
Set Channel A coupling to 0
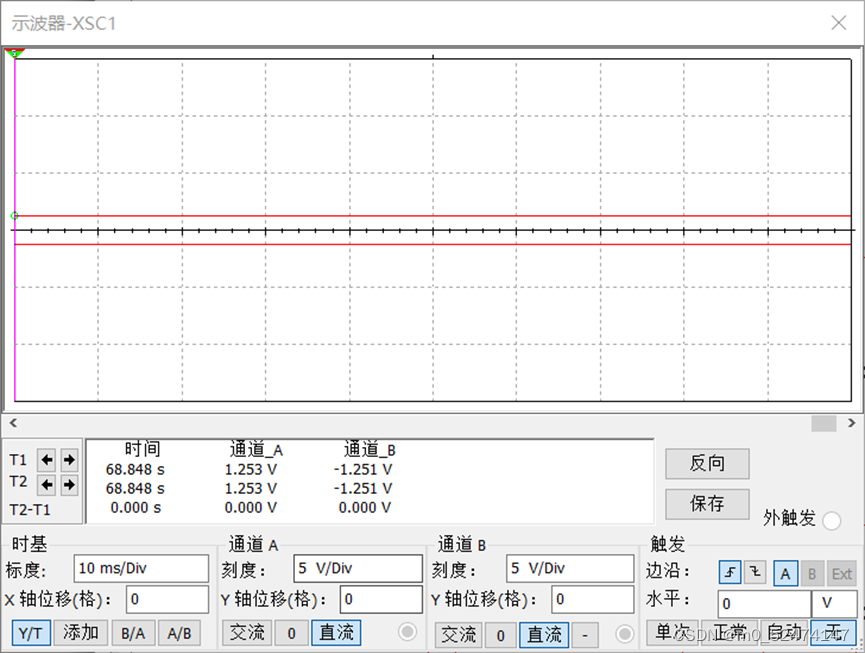291,633
